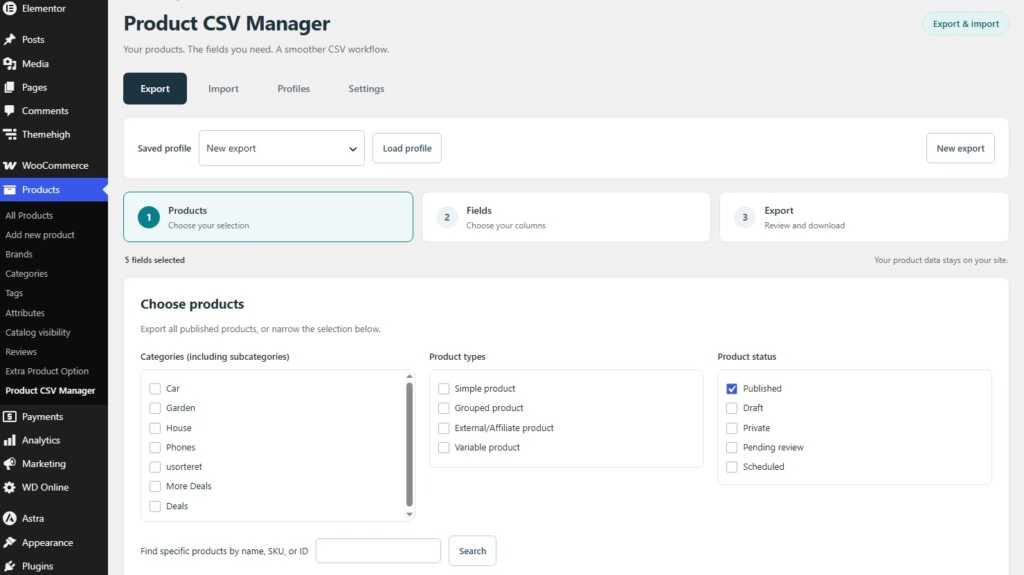Go to step 3 Export

pos(863,217)
